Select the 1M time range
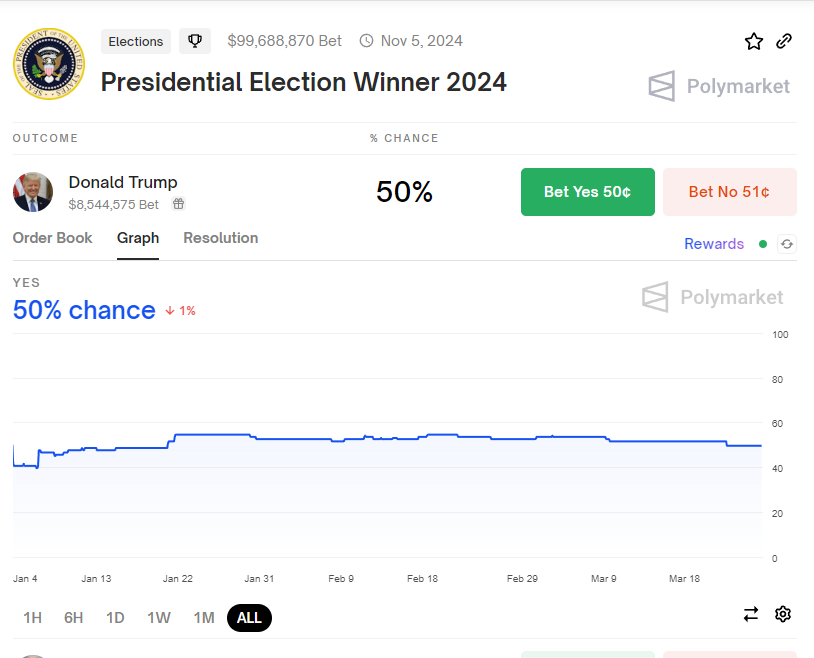This screenshot has width=814, height=658. click(x=204, y=618)
